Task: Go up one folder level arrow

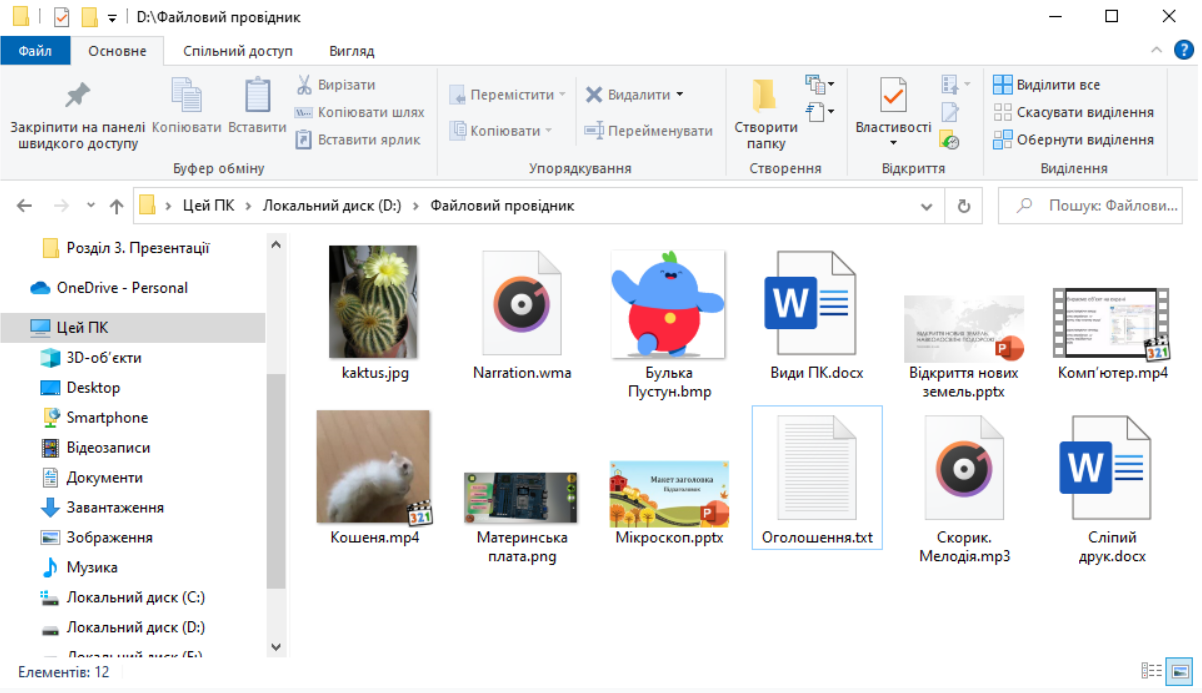Action: pyautogui.click(x=116, y=206)
